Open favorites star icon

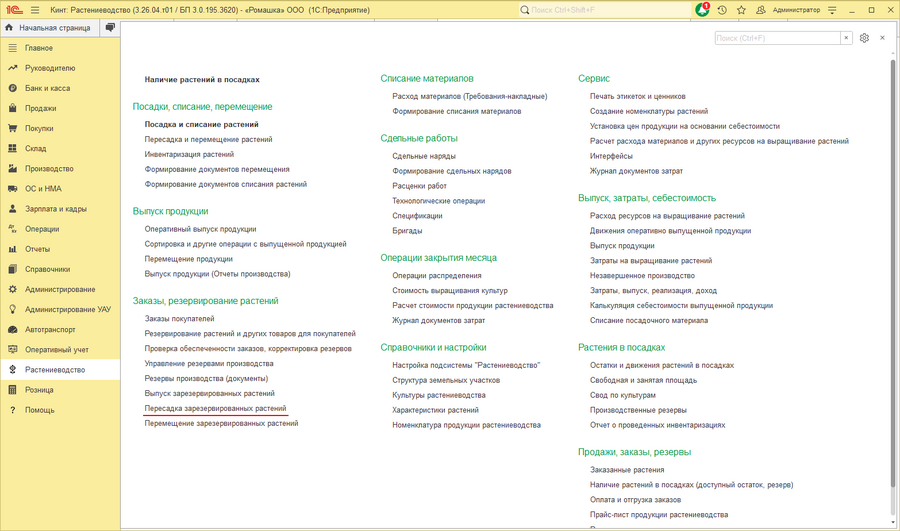pyautogui.click(x=741, y=10)
